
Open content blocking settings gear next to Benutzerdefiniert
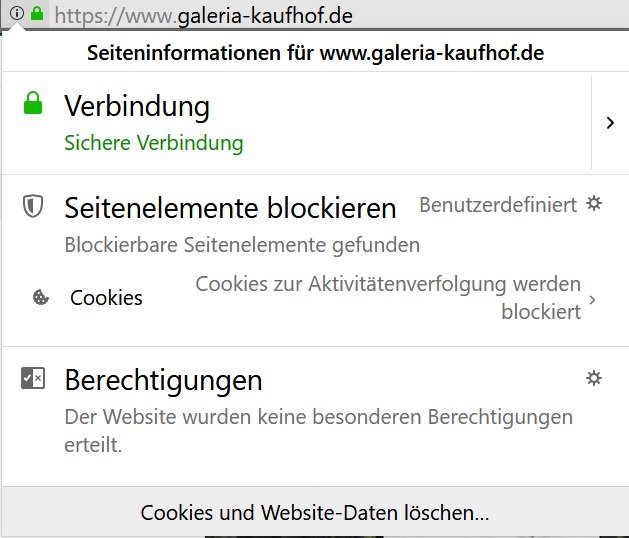[x=594, y=204]
